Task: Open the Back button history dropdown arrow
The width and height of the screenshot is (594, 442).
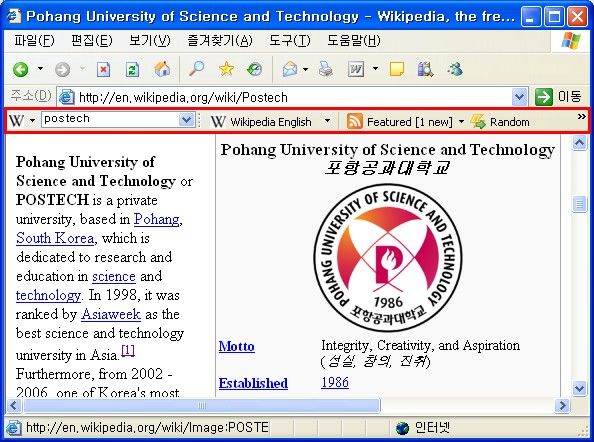Action: tap(40, 69)
